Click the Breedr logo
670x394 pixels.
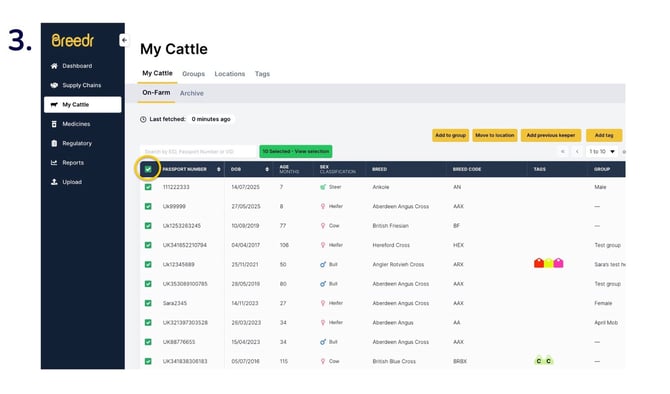pyautogui.click(x=72, y=41)
